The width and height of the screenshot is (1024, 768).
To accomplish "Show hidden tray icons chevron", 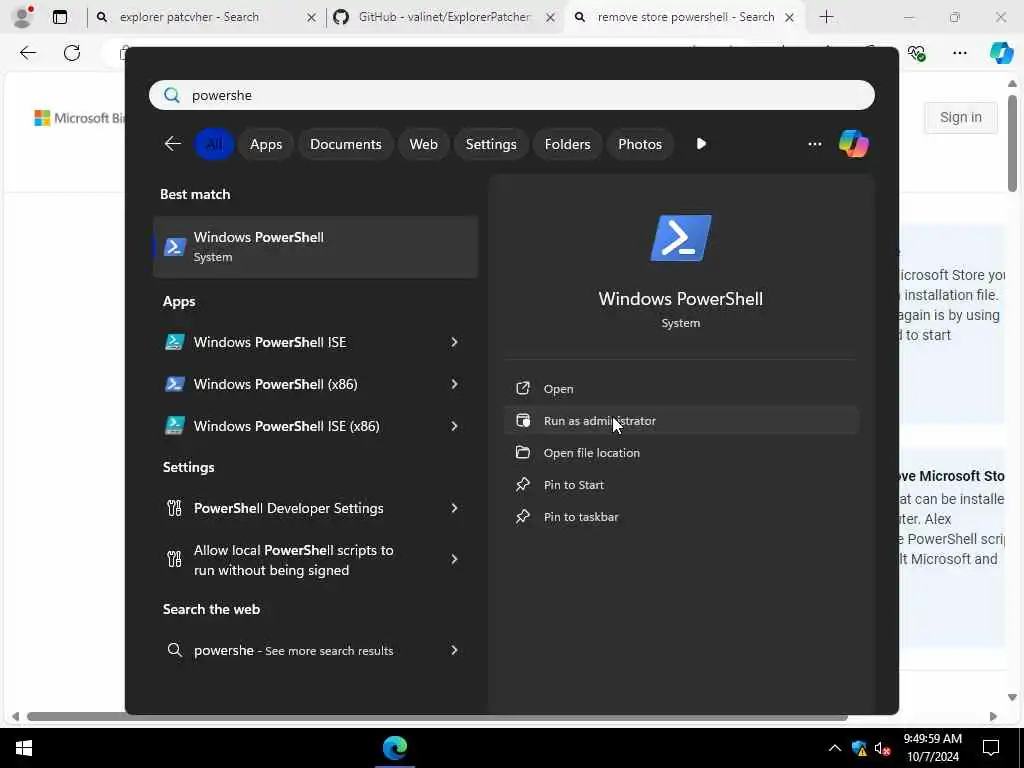I will 835,748.
